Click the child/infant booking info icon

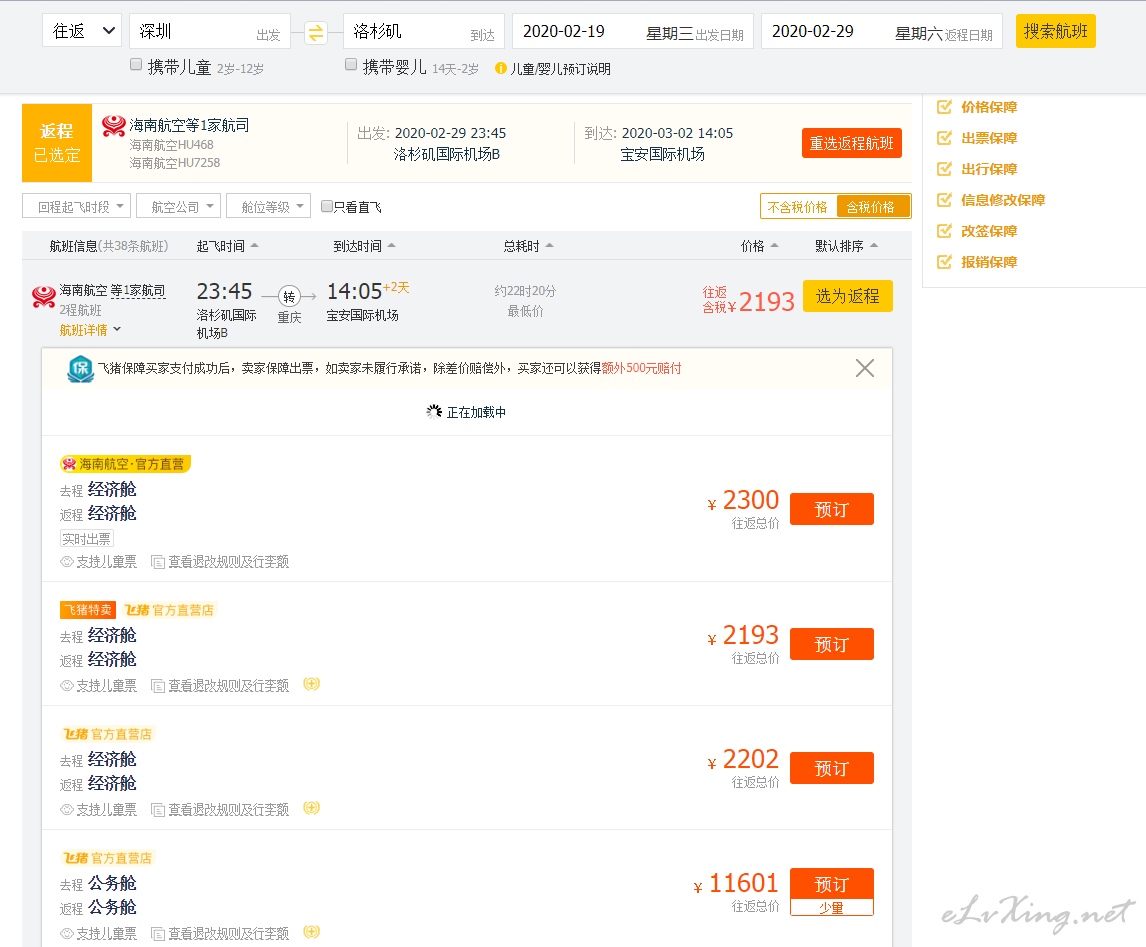[x=501, y=69]
